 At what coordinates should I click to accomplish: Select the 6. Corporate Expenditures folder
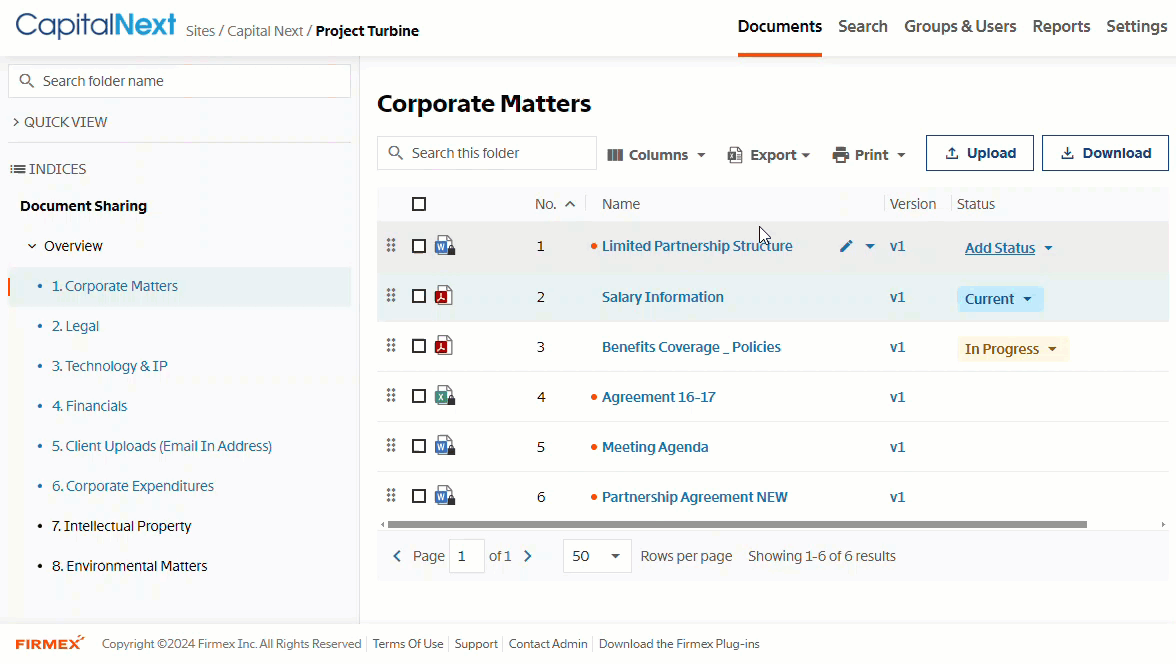click(x=133, y=485)
